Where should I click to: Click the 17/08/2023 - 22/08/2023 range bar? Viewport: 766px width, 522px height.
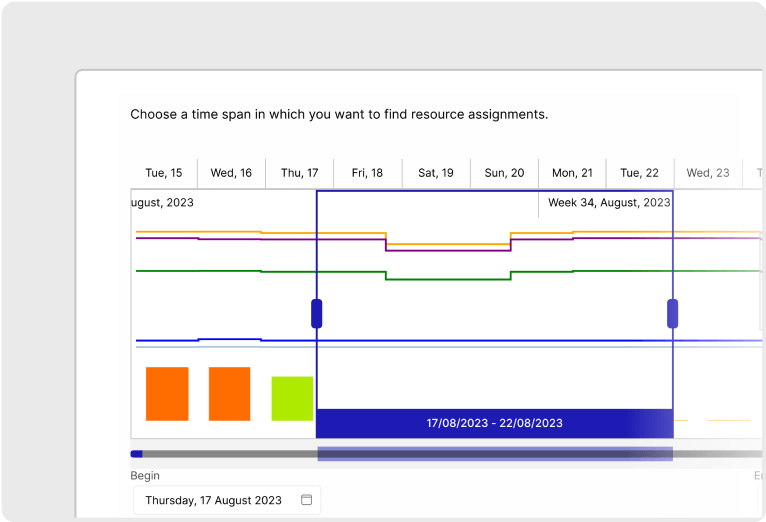494,423
